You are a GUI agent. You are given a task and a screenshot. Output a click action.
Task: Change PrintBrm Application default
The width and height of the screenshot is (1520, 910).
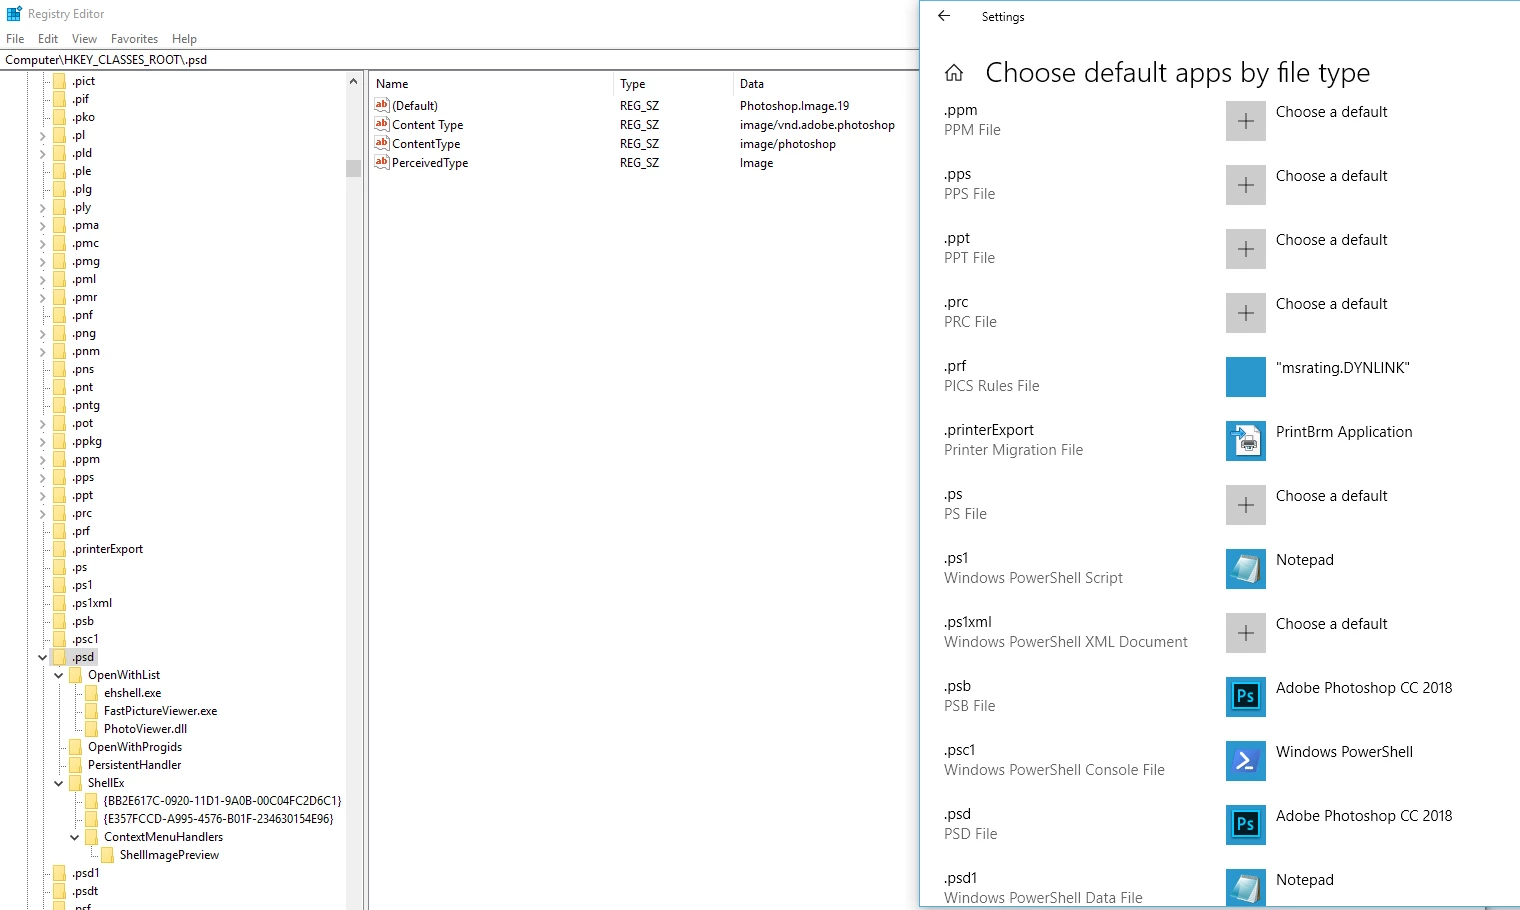pyautogui.click(x=1344, y=432)
